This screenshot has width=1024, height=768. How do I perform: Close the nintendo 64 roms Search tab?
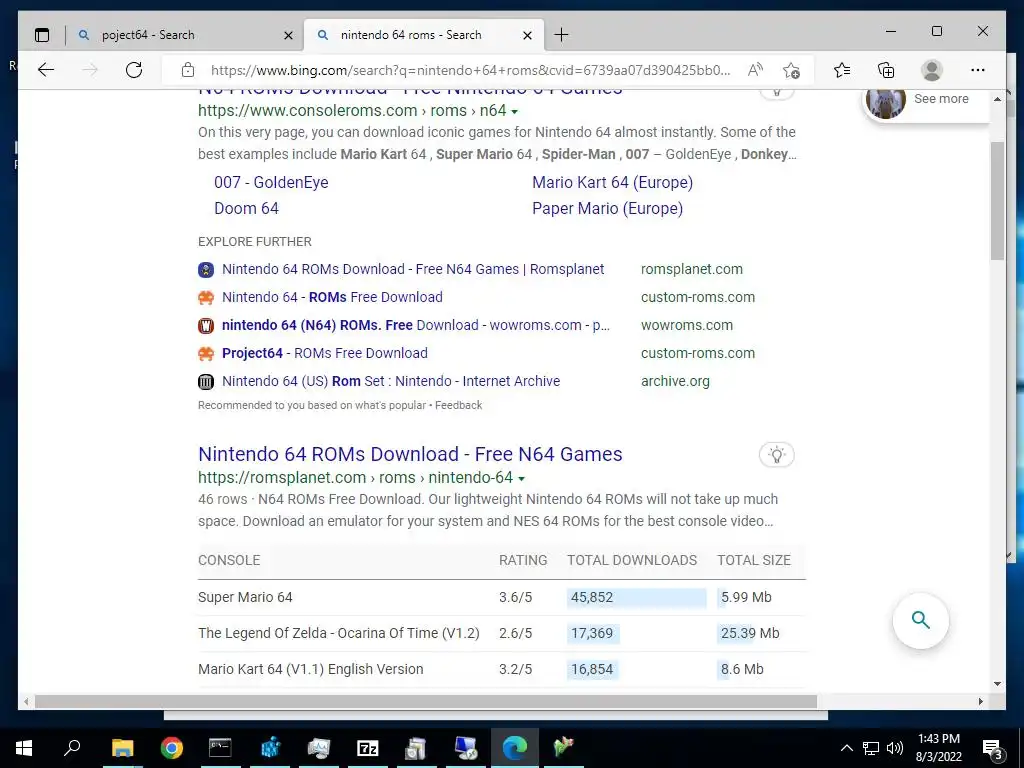pos(528,35)
